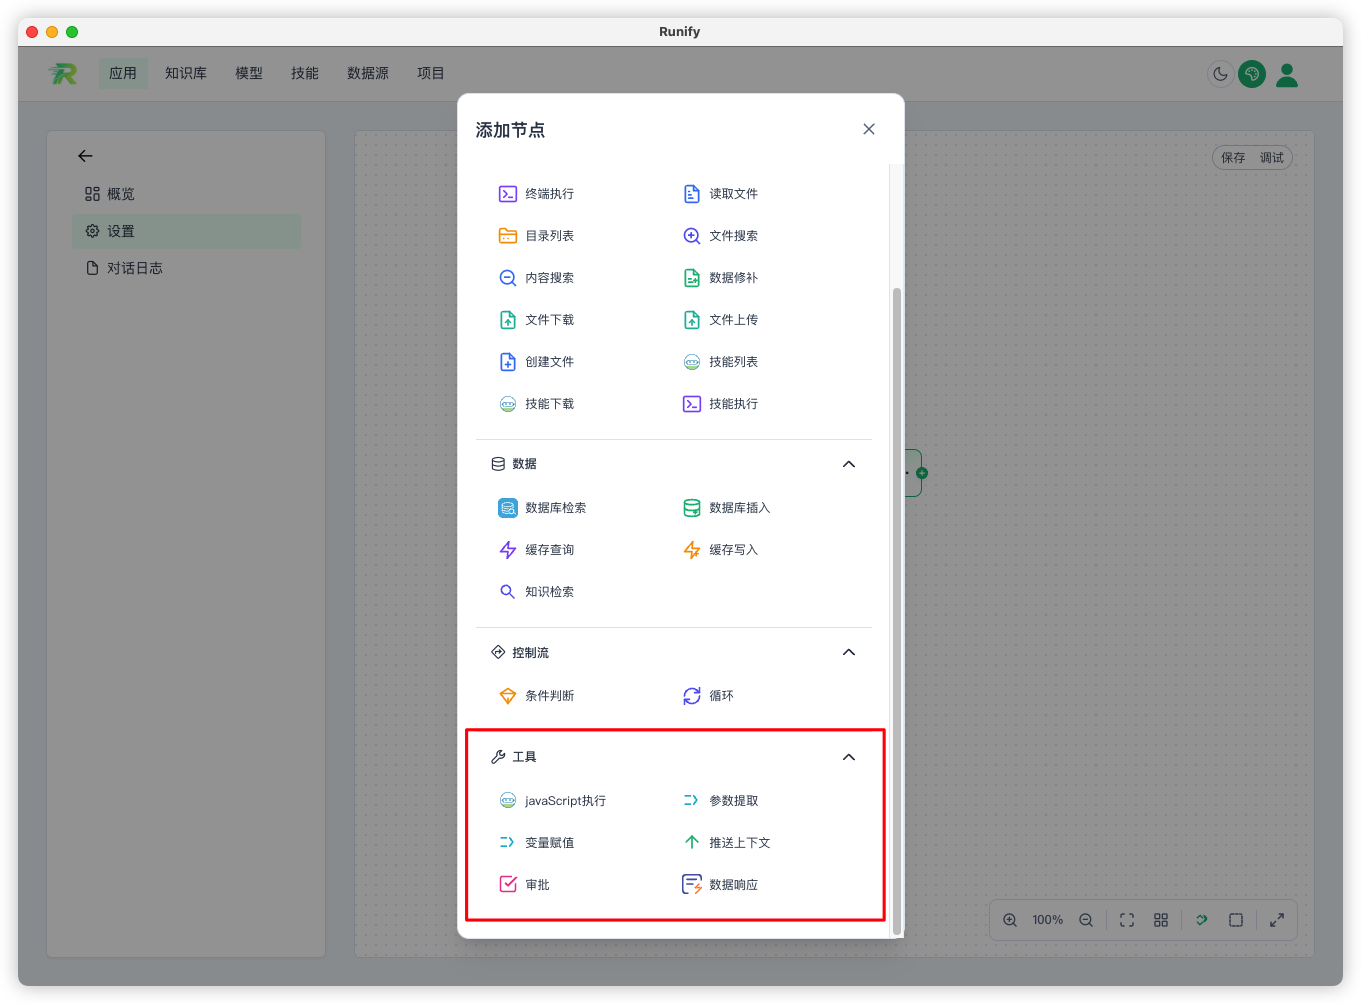Go to the 技能 tab
This screenshot has height=1004, width=1361.
[305, 73]
